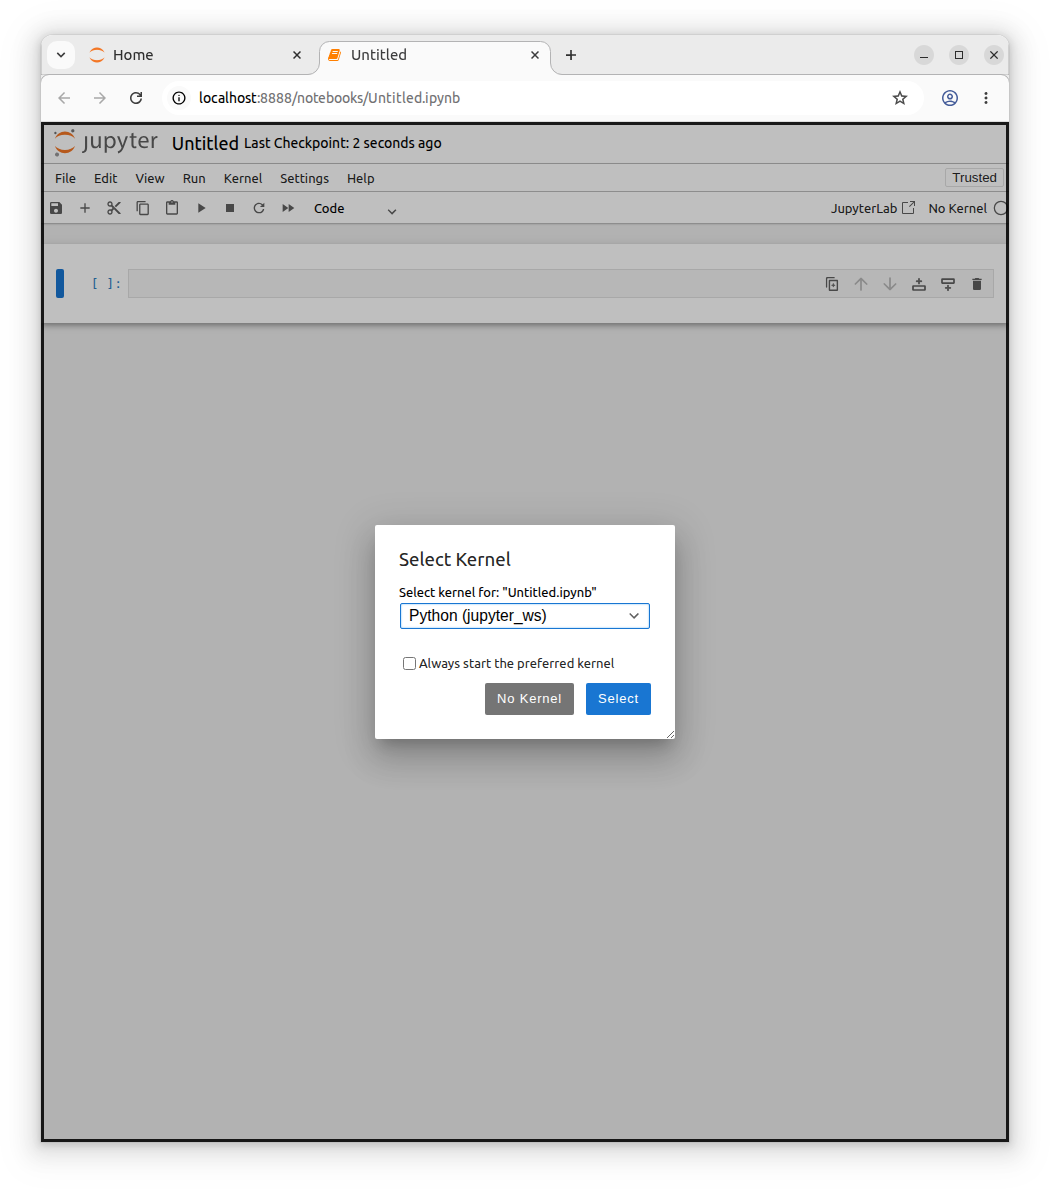Run the selected cell play icon
The image size is (1050, 1189).
coord(201,208)
